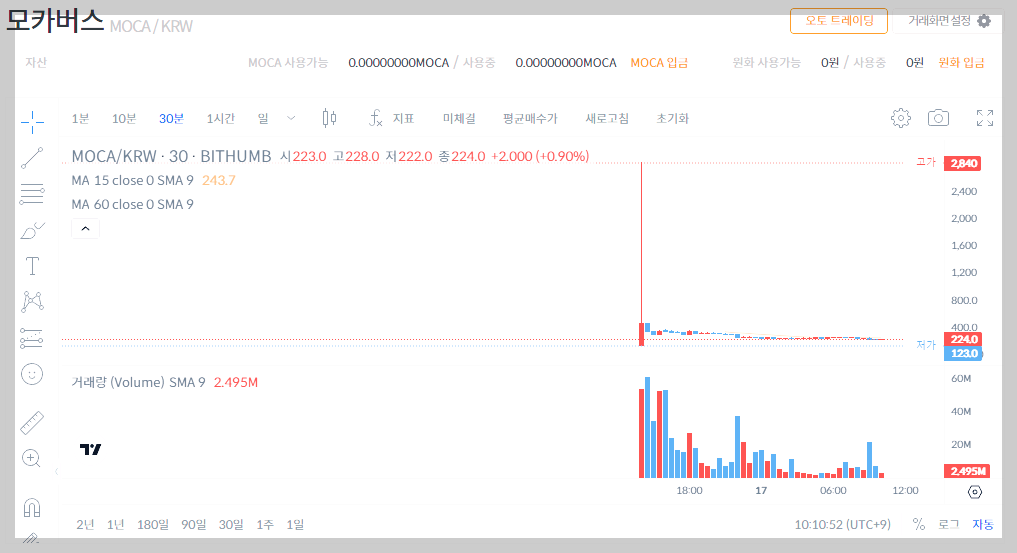
Task: Select 1분 timeframe
Action: click(x=80, y=119)
